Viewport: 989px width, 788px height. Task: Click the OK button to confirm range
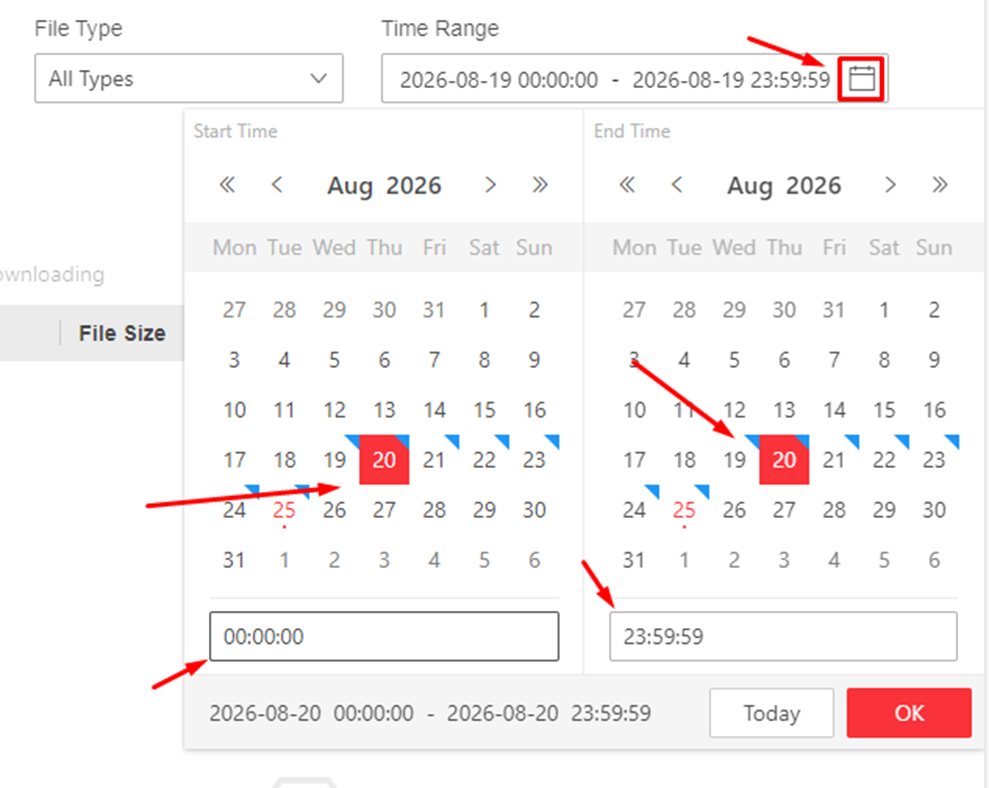[909, 713]
